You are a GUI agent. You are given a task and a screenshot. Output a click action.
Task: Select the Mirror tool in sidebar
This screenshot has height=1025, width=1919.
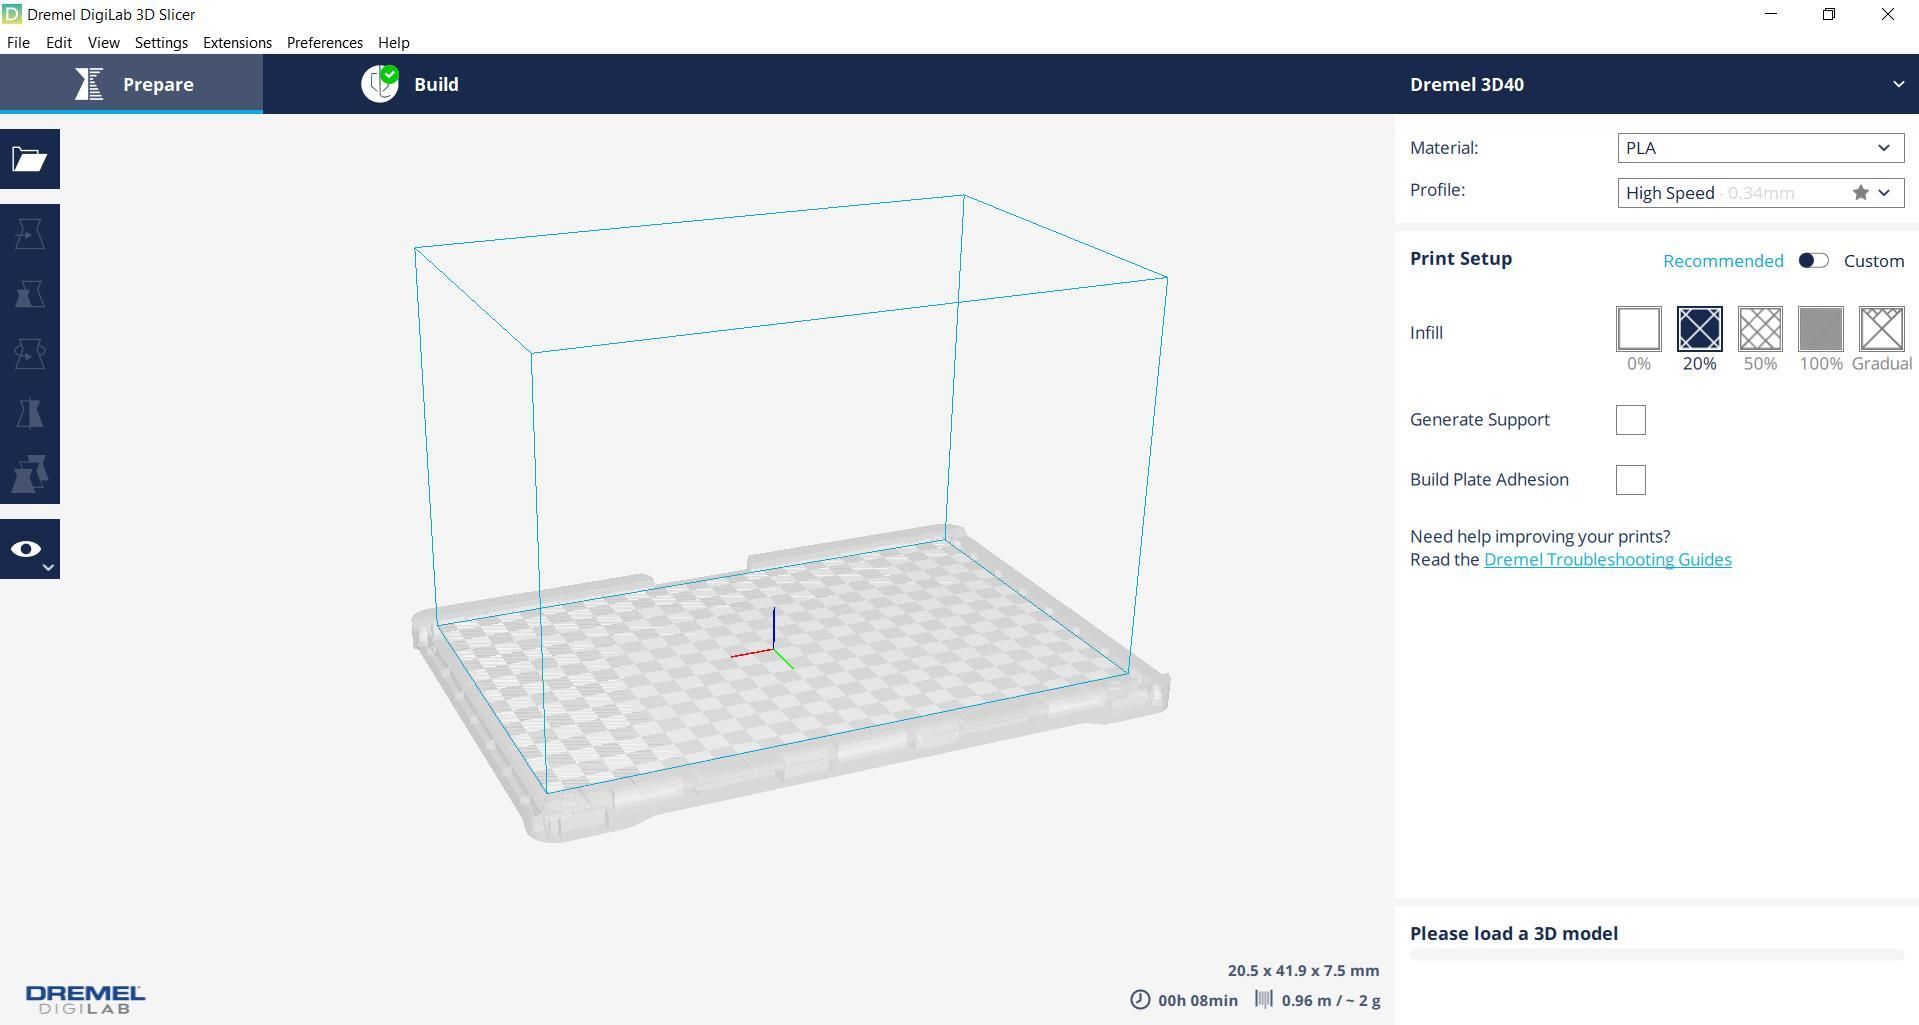[30, 414]
